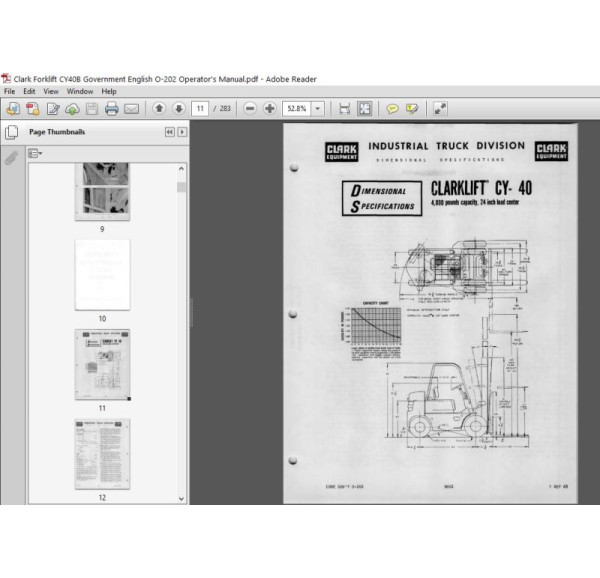Click the Print file icon
The height and width of the screenshot is (578, 600).
point(111,108)
